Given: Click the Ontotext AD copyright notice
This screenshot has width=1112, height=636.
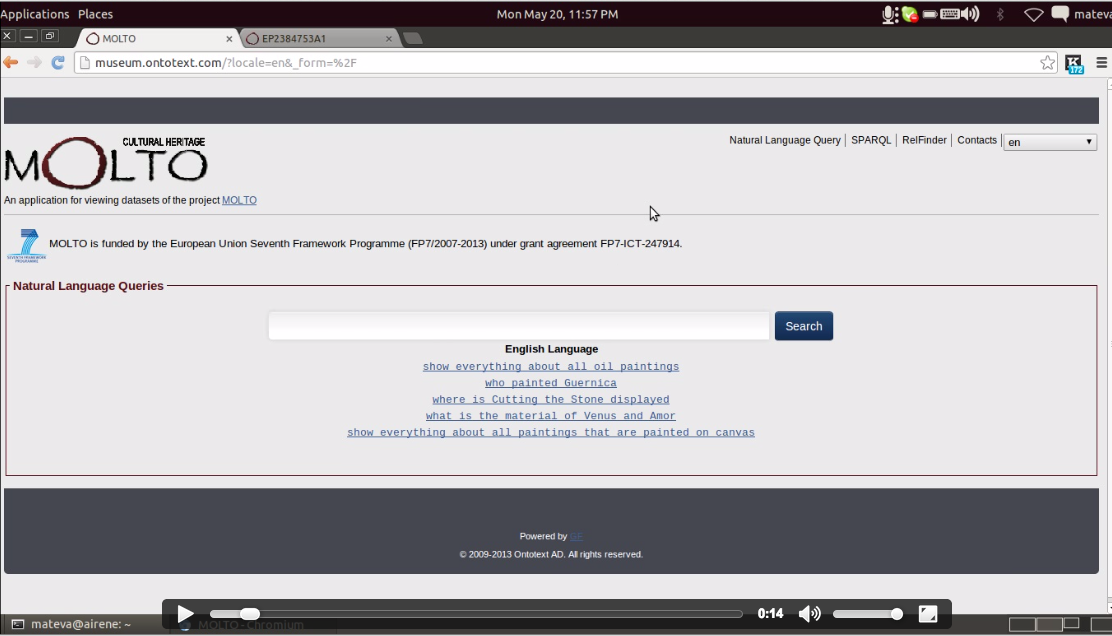Looking at the screenshot, I should click(551, 554).
